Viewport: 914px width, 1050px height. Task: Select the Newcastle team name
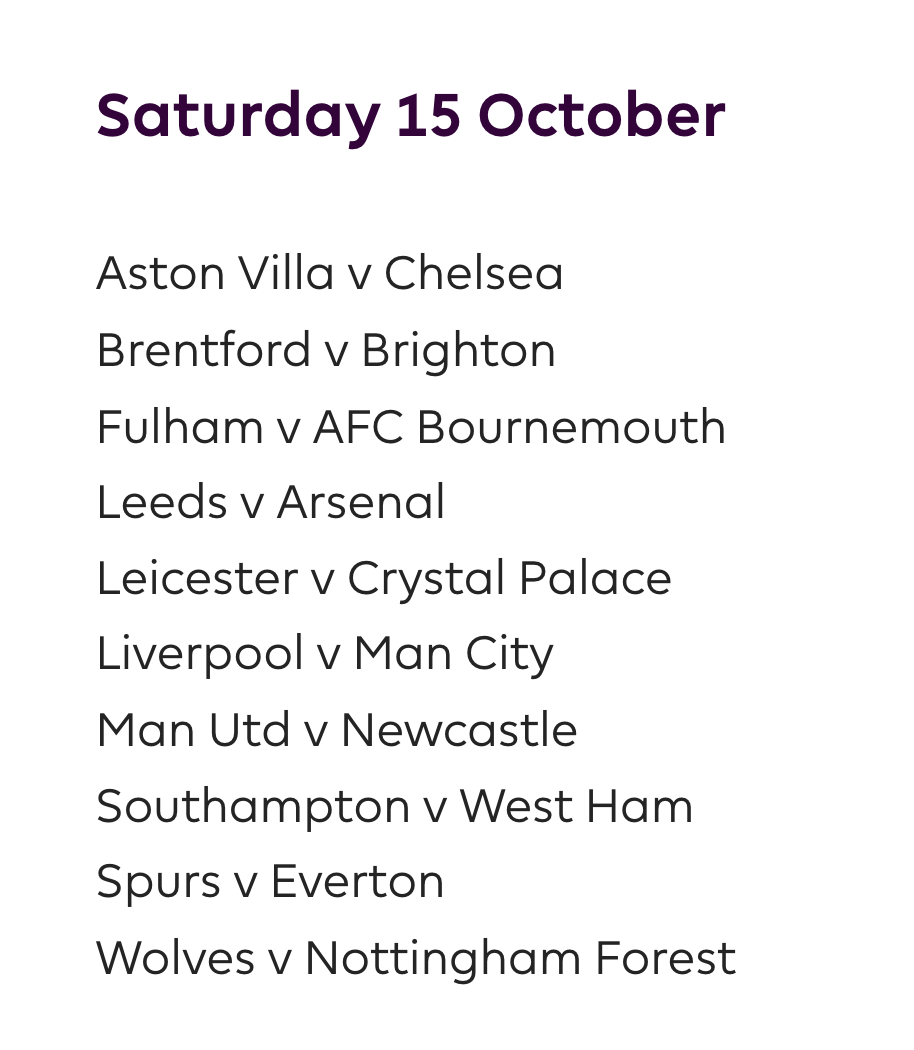coord(459,730)
